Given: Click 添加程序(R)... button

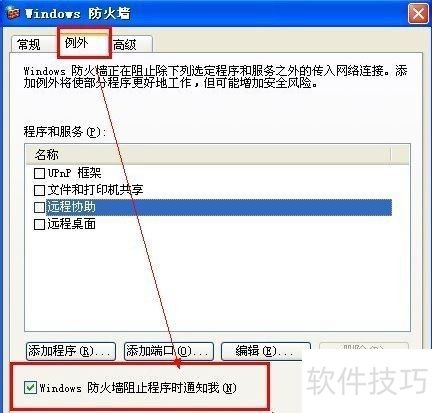Looking at the screenshot, I should click(71, 351).
